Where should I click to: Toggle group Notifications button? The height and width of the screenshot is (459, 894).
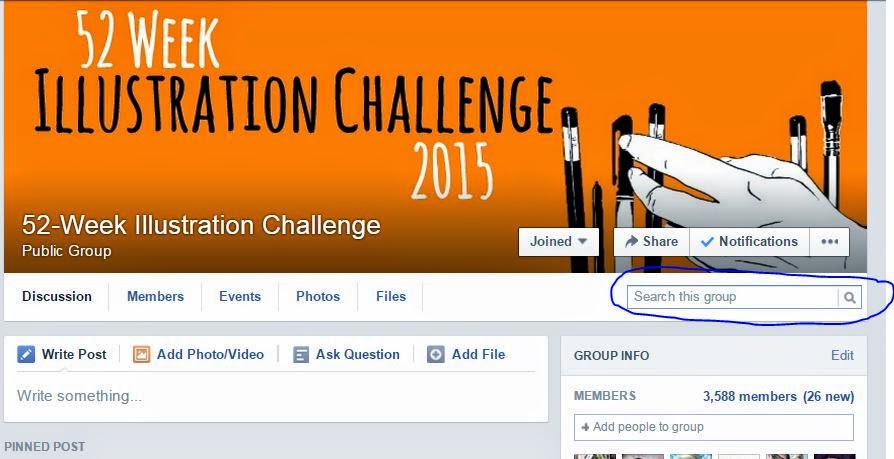pyautogui.click(x=749, y=242)
